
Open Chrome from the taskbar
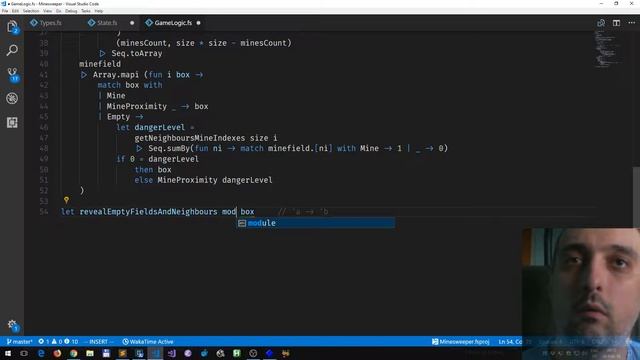coord(73,353)
